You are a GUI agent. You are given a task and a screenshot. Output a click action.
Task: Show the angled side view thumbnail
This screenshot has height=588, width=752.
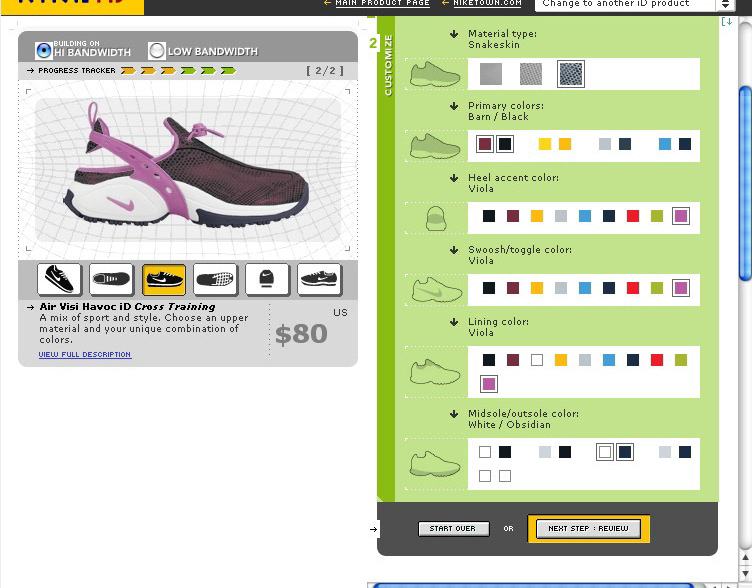[59, 279]
